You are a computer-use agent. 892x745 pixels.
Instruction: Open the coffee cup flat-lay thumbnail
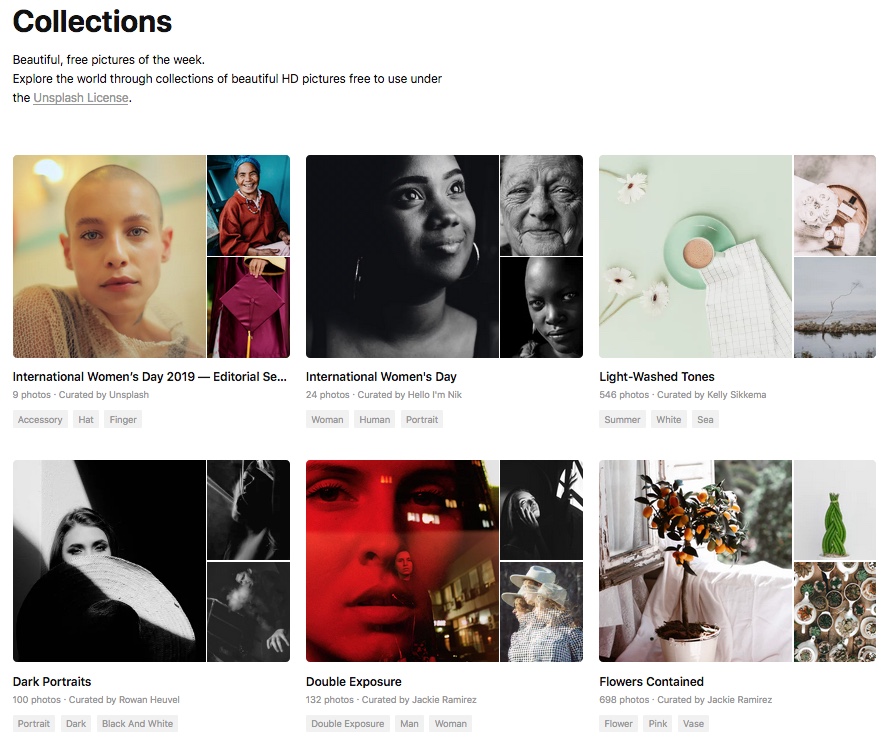(695, 256)
